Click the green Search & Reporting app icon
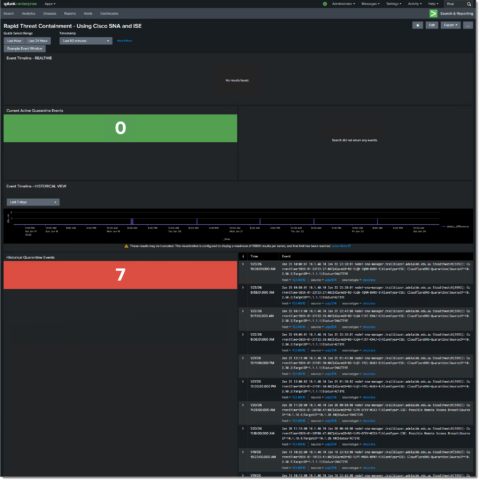480x480 pixels. tap(433, 13)
